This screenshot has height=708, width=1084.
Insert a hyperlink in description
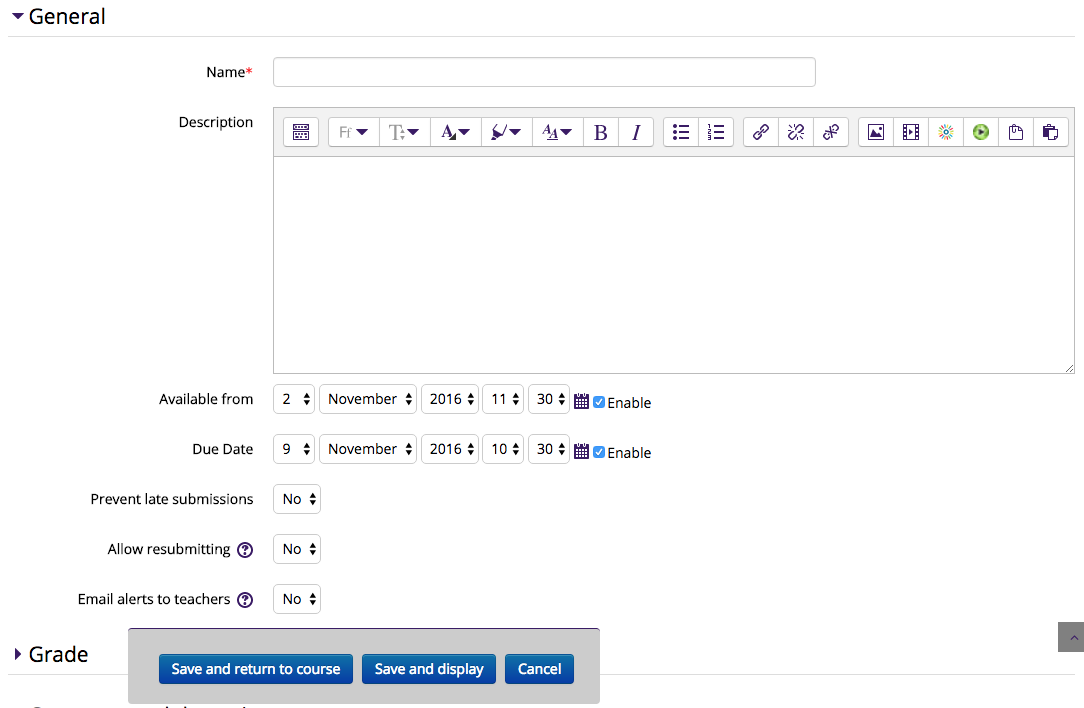pos(761,132)
